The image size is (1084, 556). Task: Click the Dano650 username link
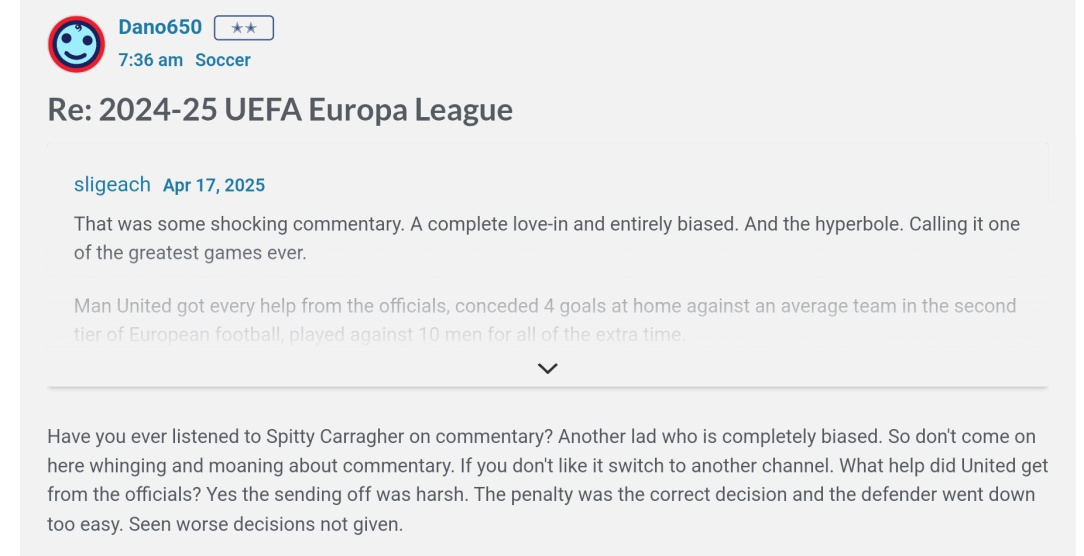point(160,27)
